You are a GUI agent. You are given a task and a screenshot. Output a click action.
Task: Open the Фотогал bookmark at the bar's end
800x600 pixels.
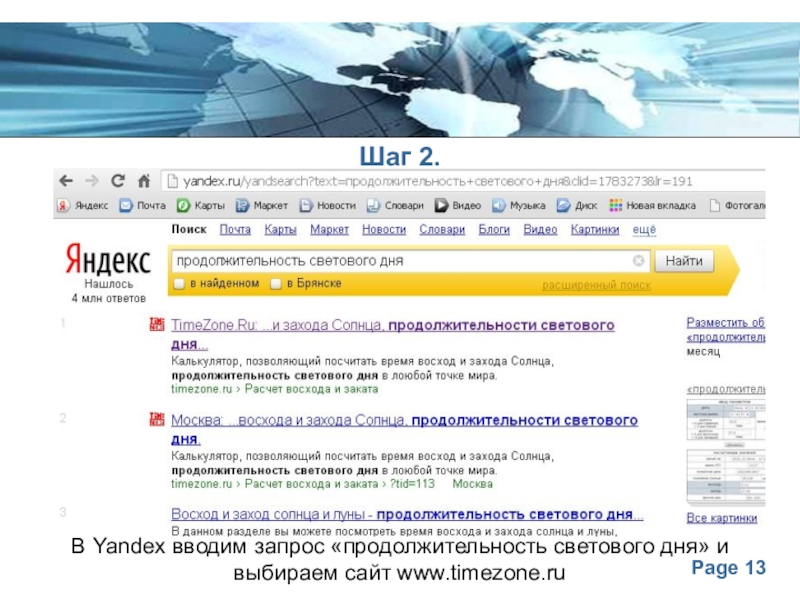point(738,205)
